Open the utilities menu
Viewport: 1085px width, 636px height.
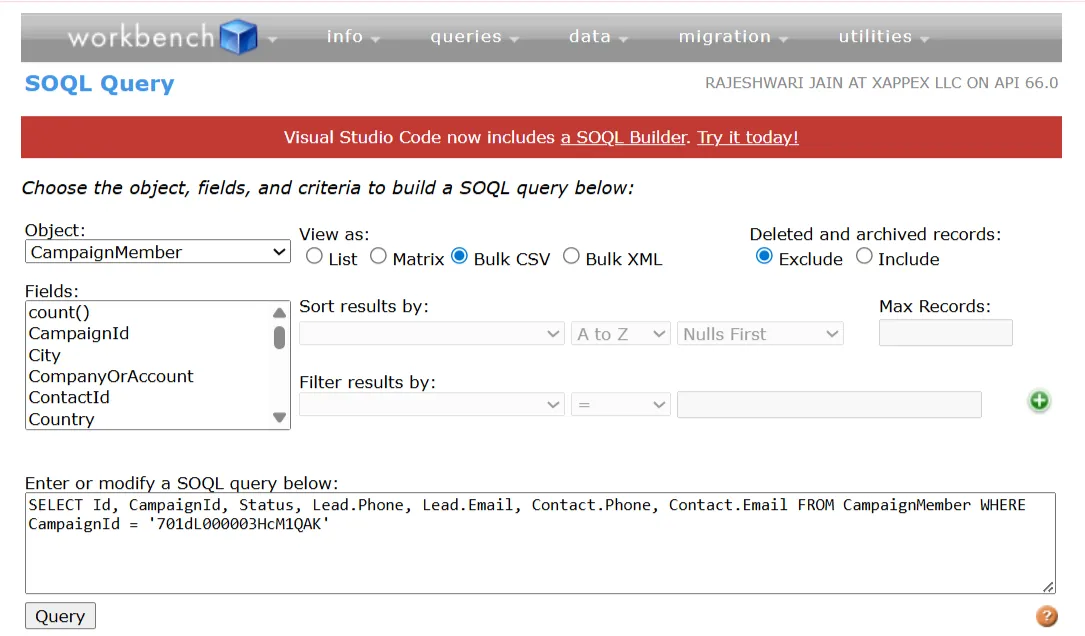tap(883, 37)
